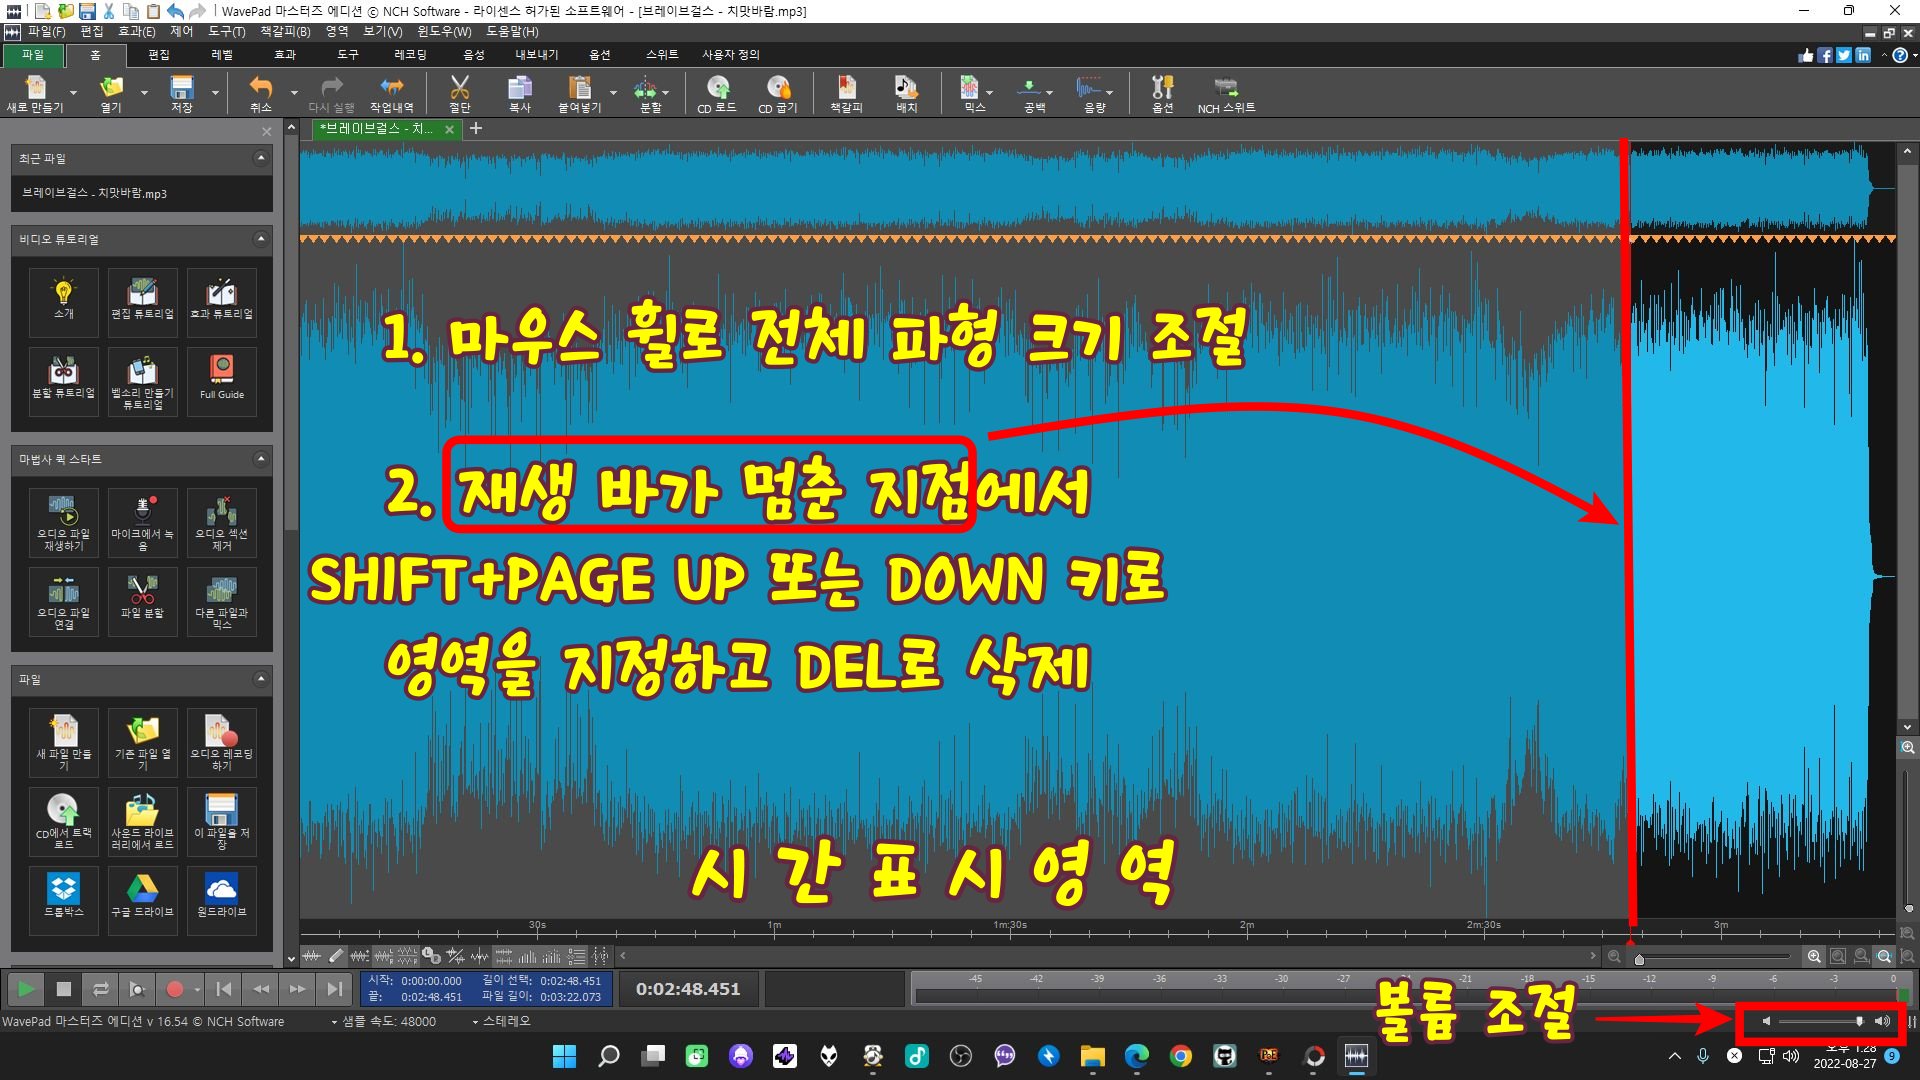Click CD에서 트랙 로드 in 파일 panel
This screenshot has height=1080, width=1920.
(63, 821)
